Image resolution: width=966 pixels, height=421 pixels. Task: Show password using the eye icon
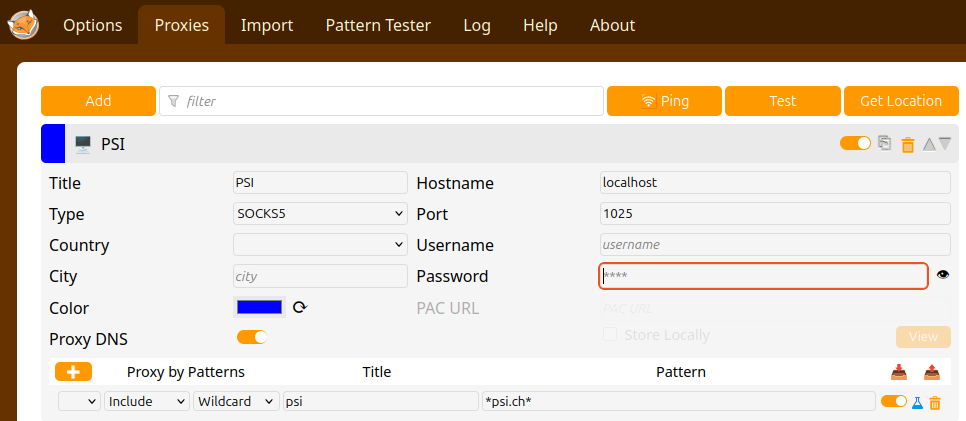[x=942, y=275]
